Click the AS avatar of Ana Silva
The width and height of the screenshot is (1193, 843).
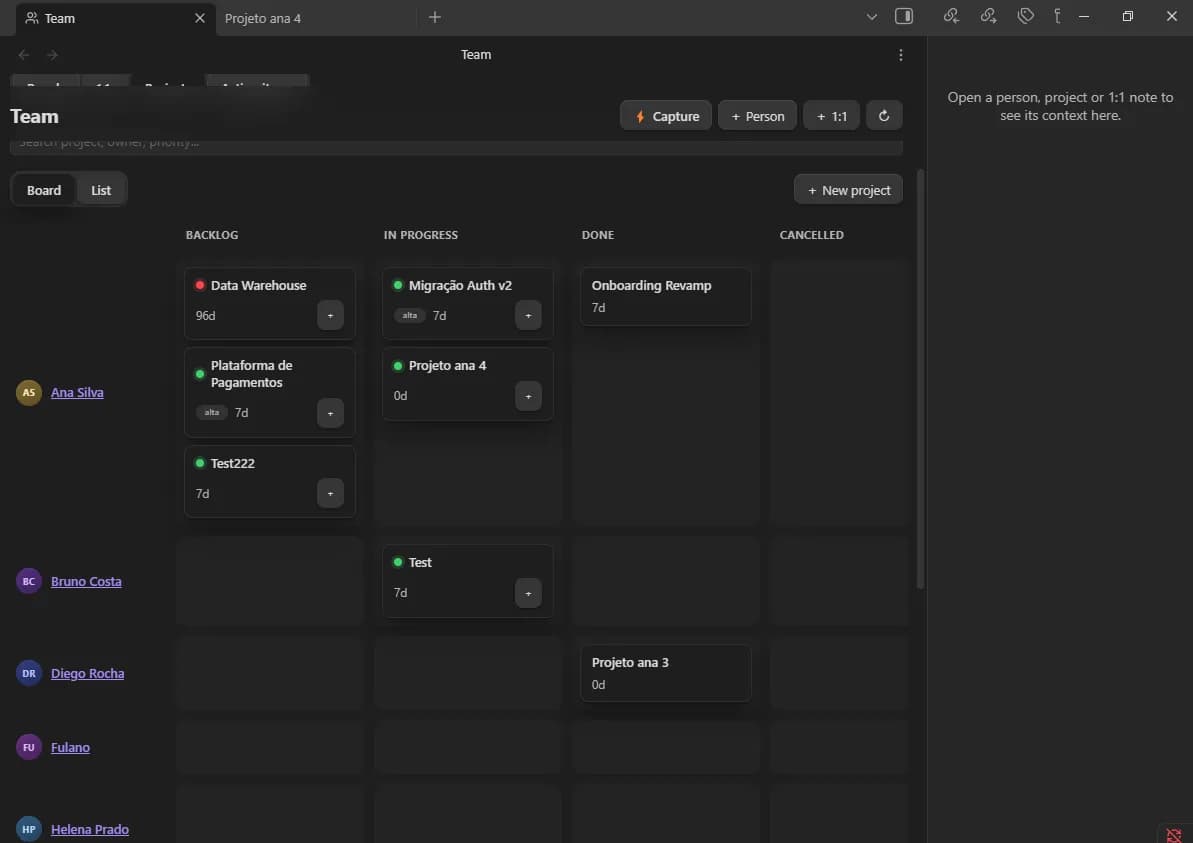pos(29,393)
